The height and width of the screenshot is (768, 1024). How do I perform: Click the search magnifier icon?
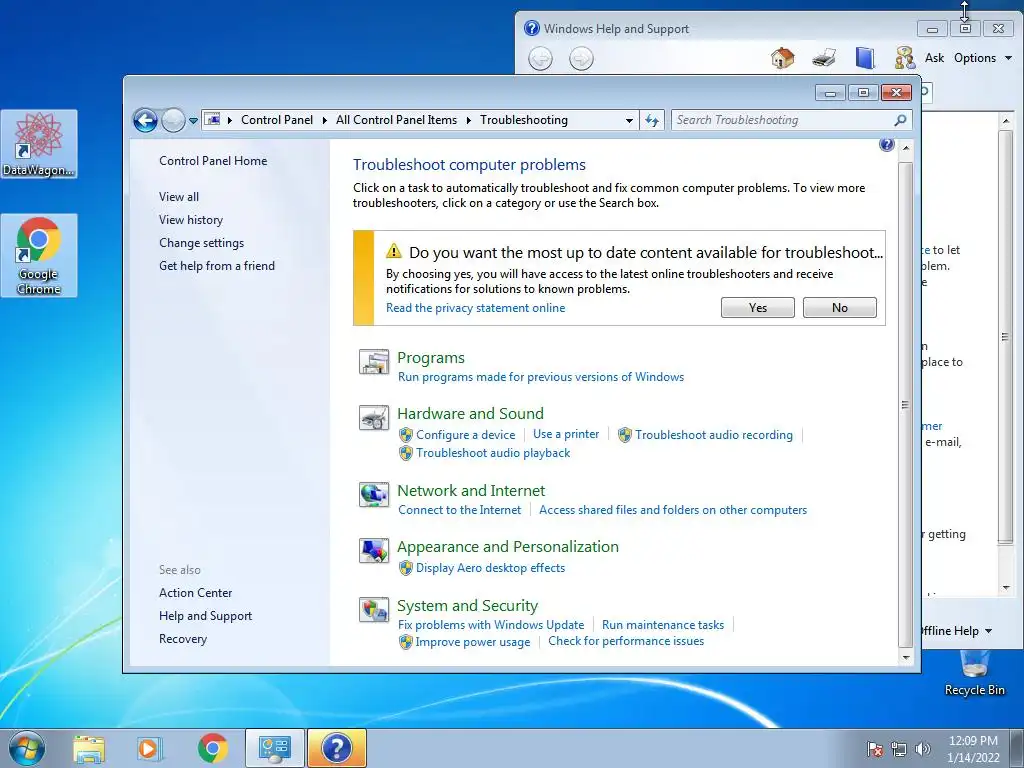[x=901, y=120]
